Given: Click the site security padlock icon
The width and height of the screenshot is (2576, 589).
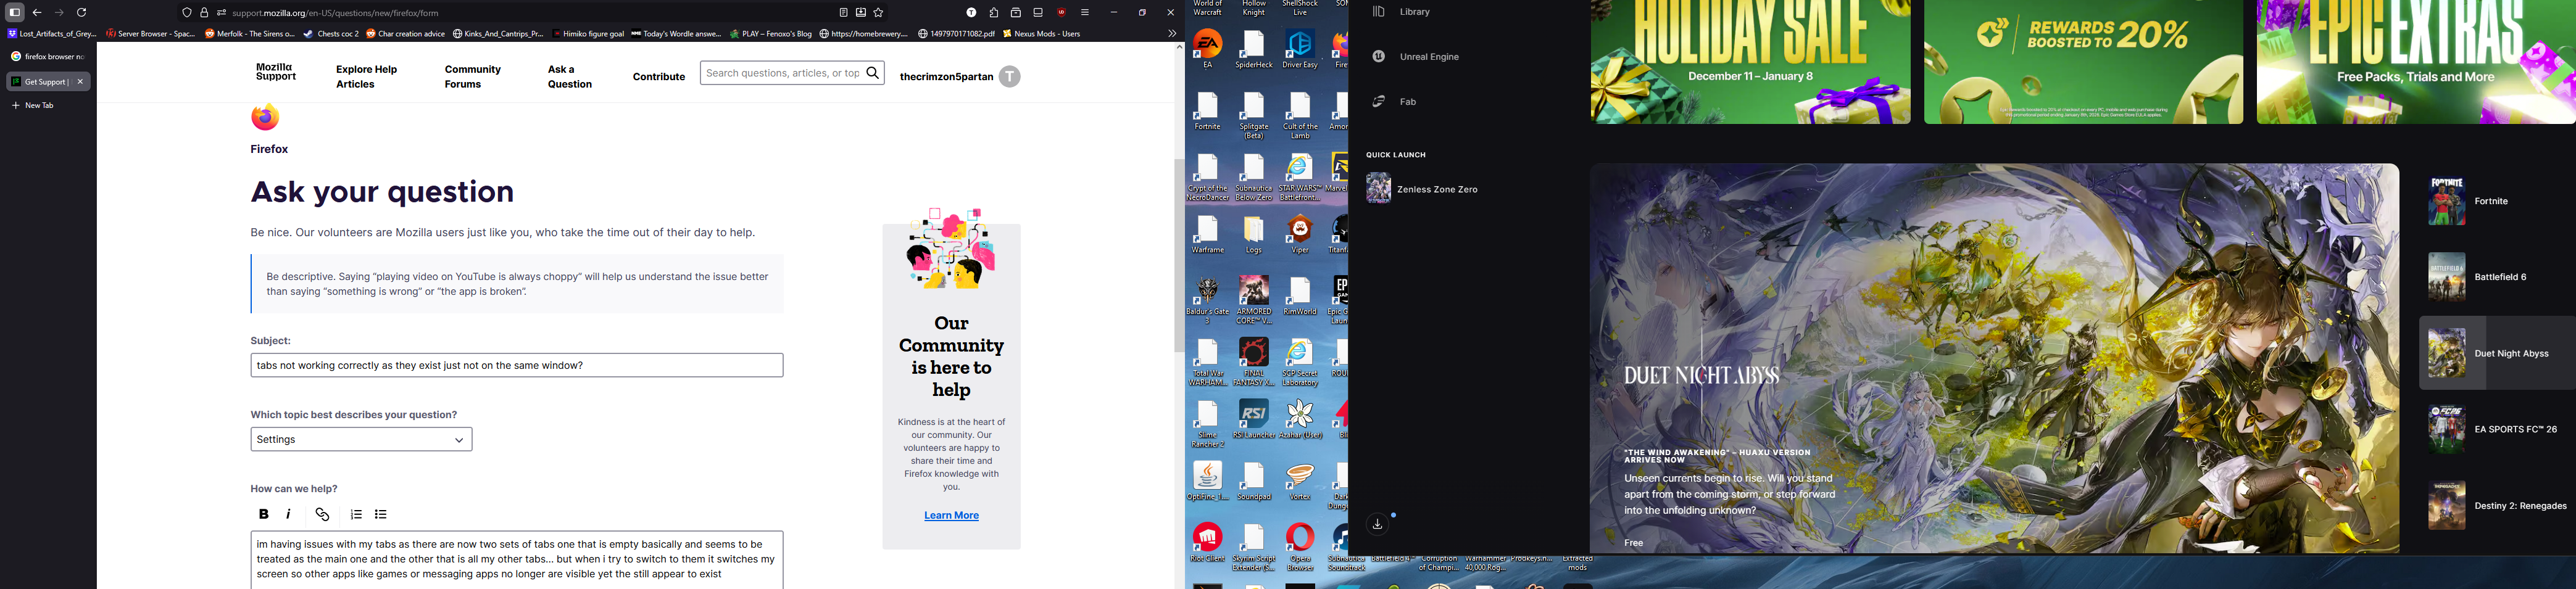Looking at the screenshot, I should coord(204,13).
